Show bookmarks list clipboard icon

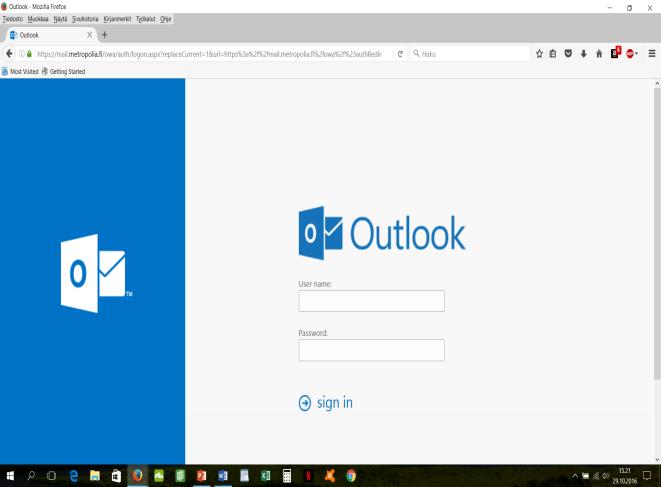pos(553,54)
